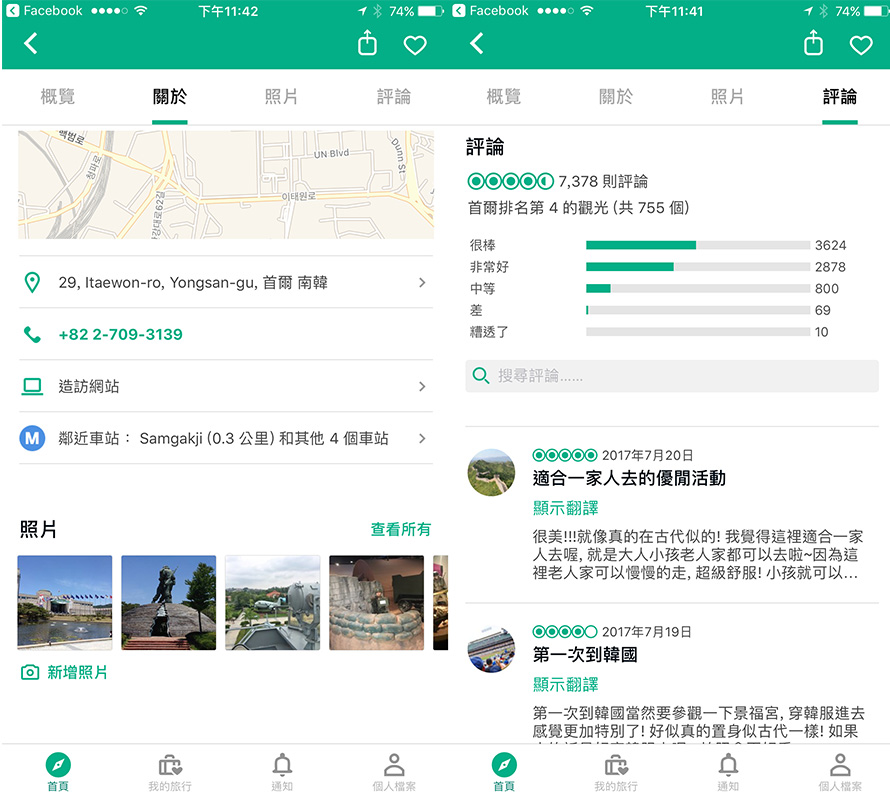Image resolution: width=890 pixels, height=797 pixels.
Task: Open photo of museum building with flags
Action: (x=65, y=603)
